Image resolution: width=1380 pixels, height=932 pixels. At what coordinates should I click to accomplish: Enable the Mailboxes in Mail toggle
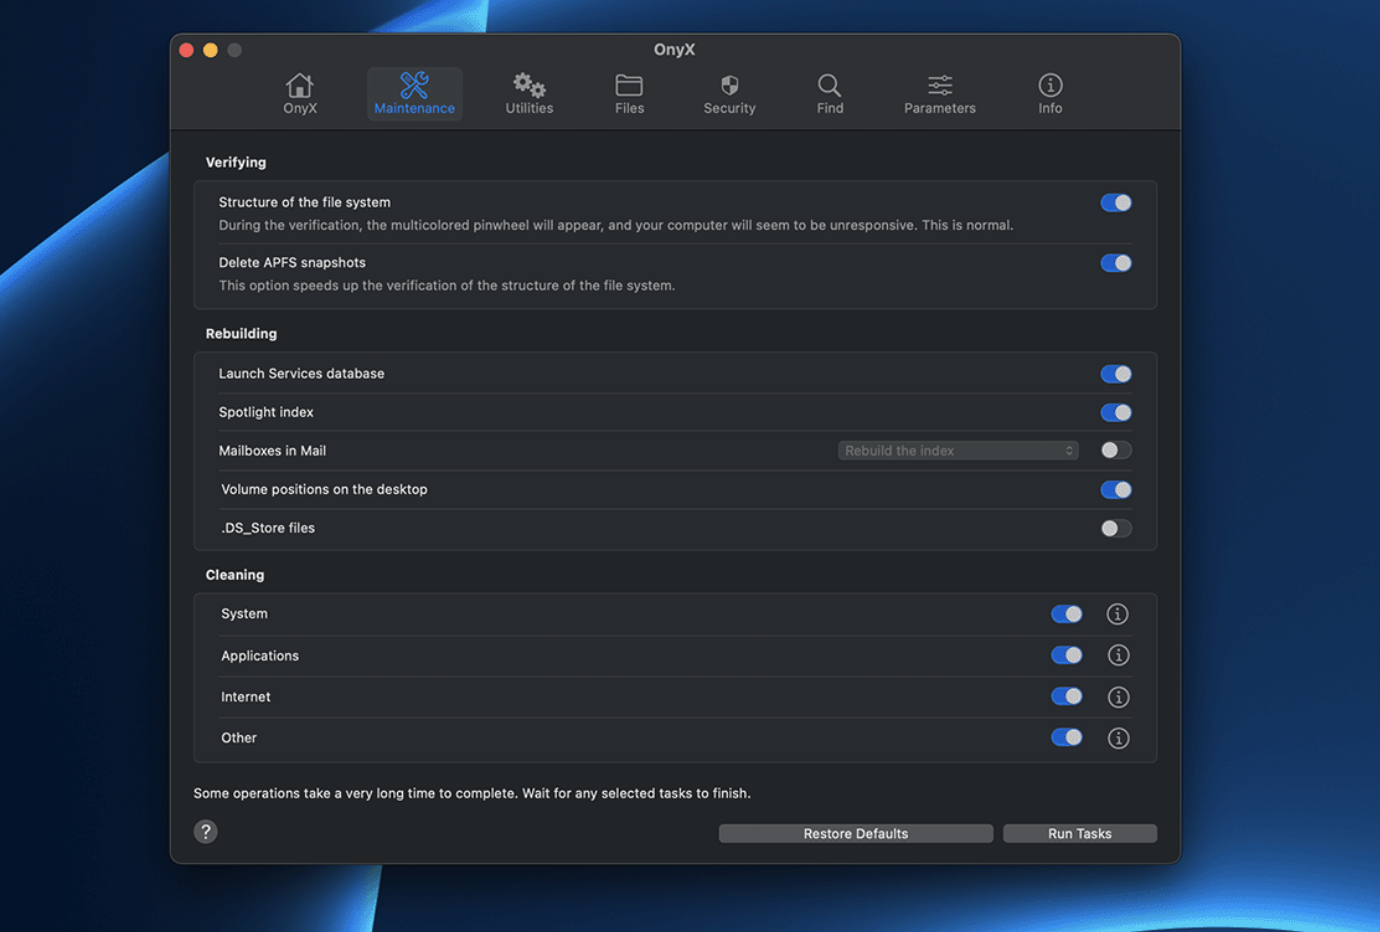(x=1115, y=450)
